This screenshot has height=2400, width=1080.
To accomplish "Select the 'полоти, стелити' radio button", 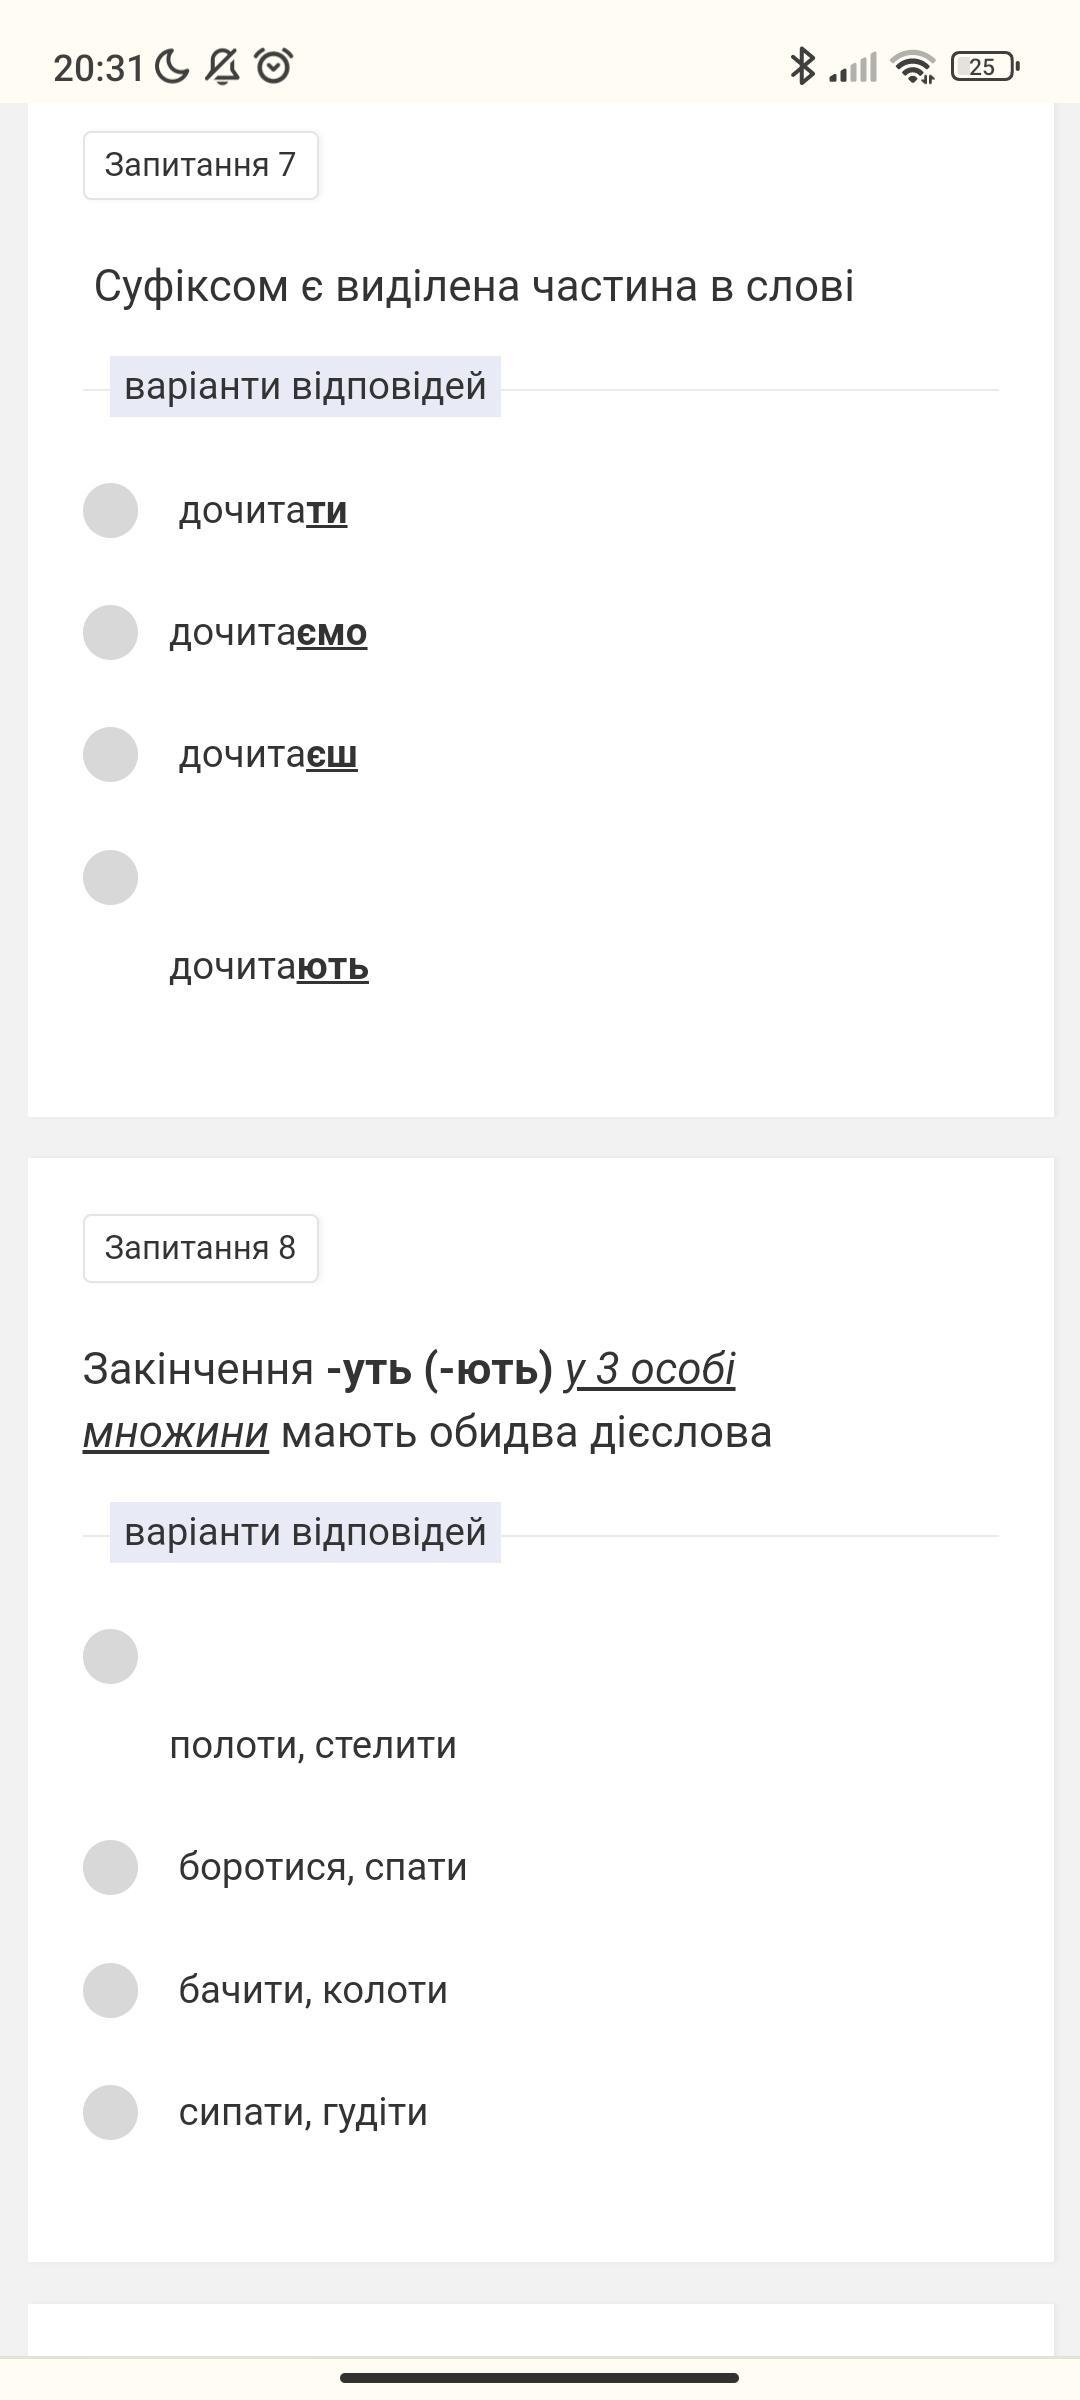I will (110, 1656).
